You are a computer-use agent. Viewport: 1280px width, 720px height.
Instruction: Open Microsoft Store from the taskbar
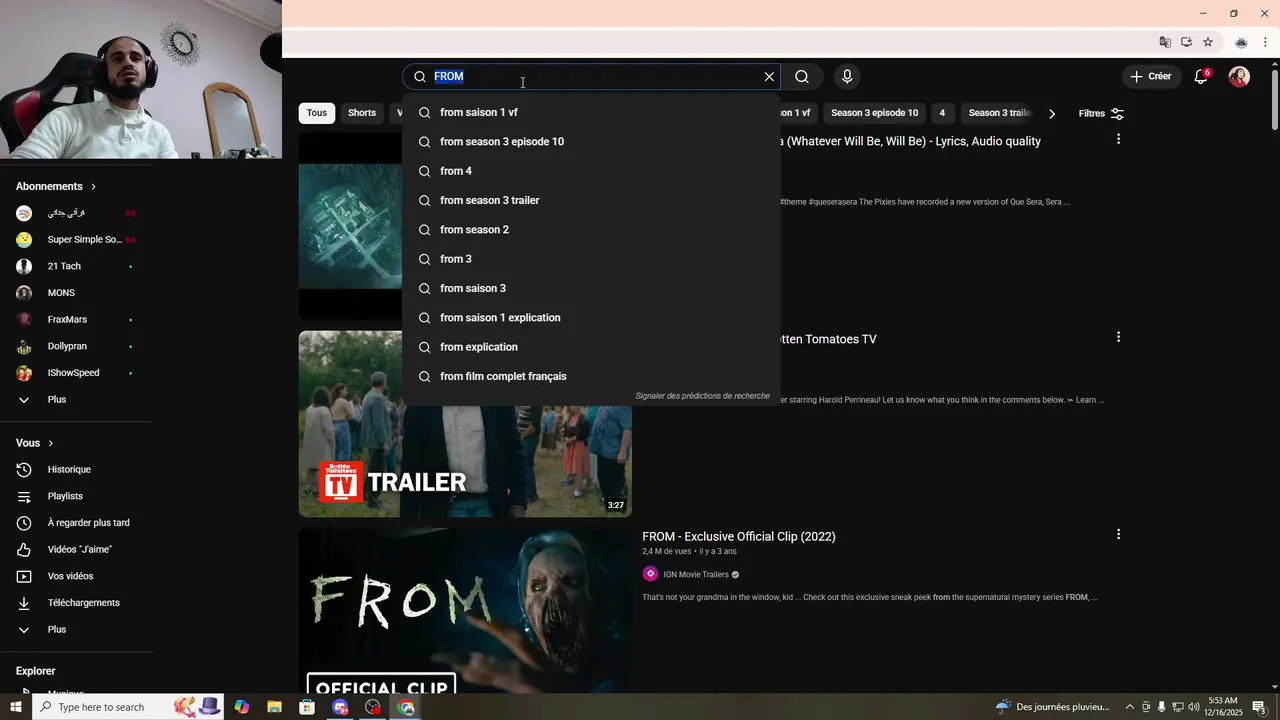(307, 707)
